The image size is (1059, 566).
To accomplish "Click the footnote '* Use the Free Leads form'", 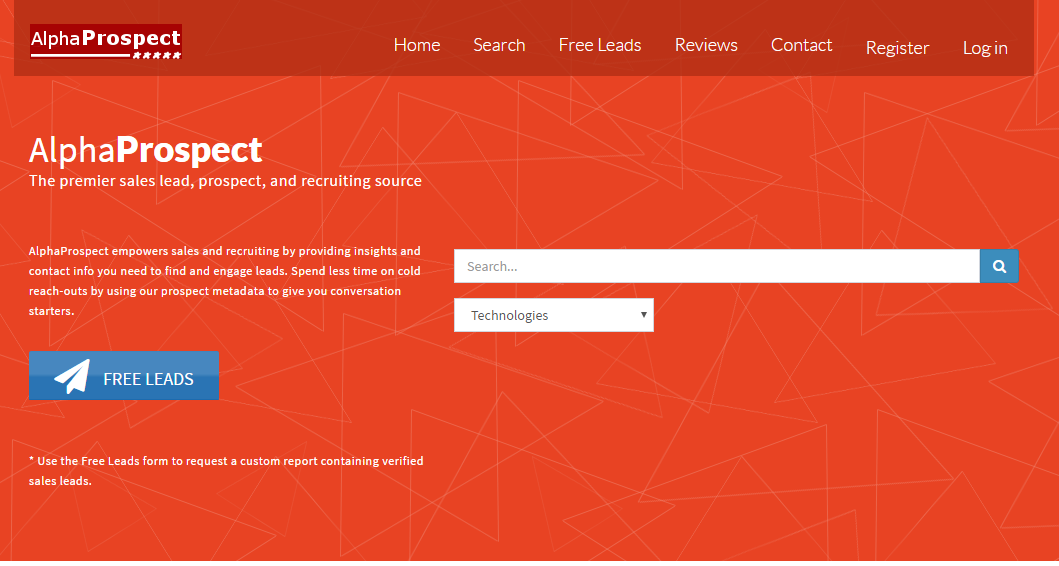I will point(226,471).
